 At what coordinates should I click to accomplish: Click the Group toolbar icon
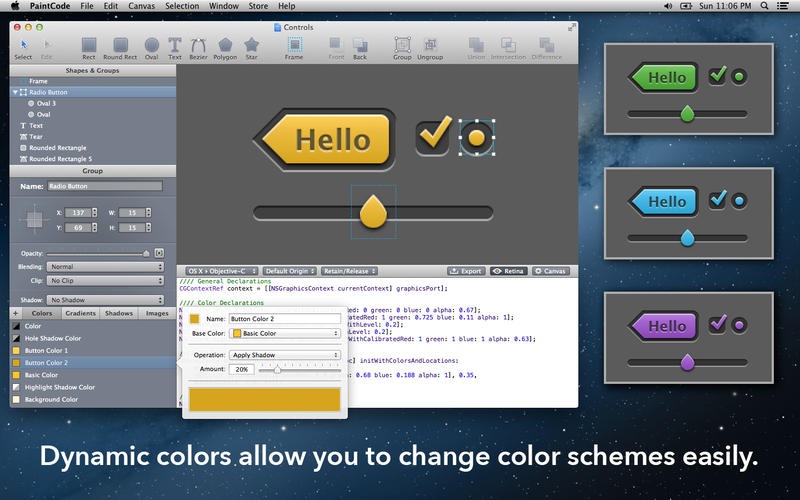tap(402, 47)
